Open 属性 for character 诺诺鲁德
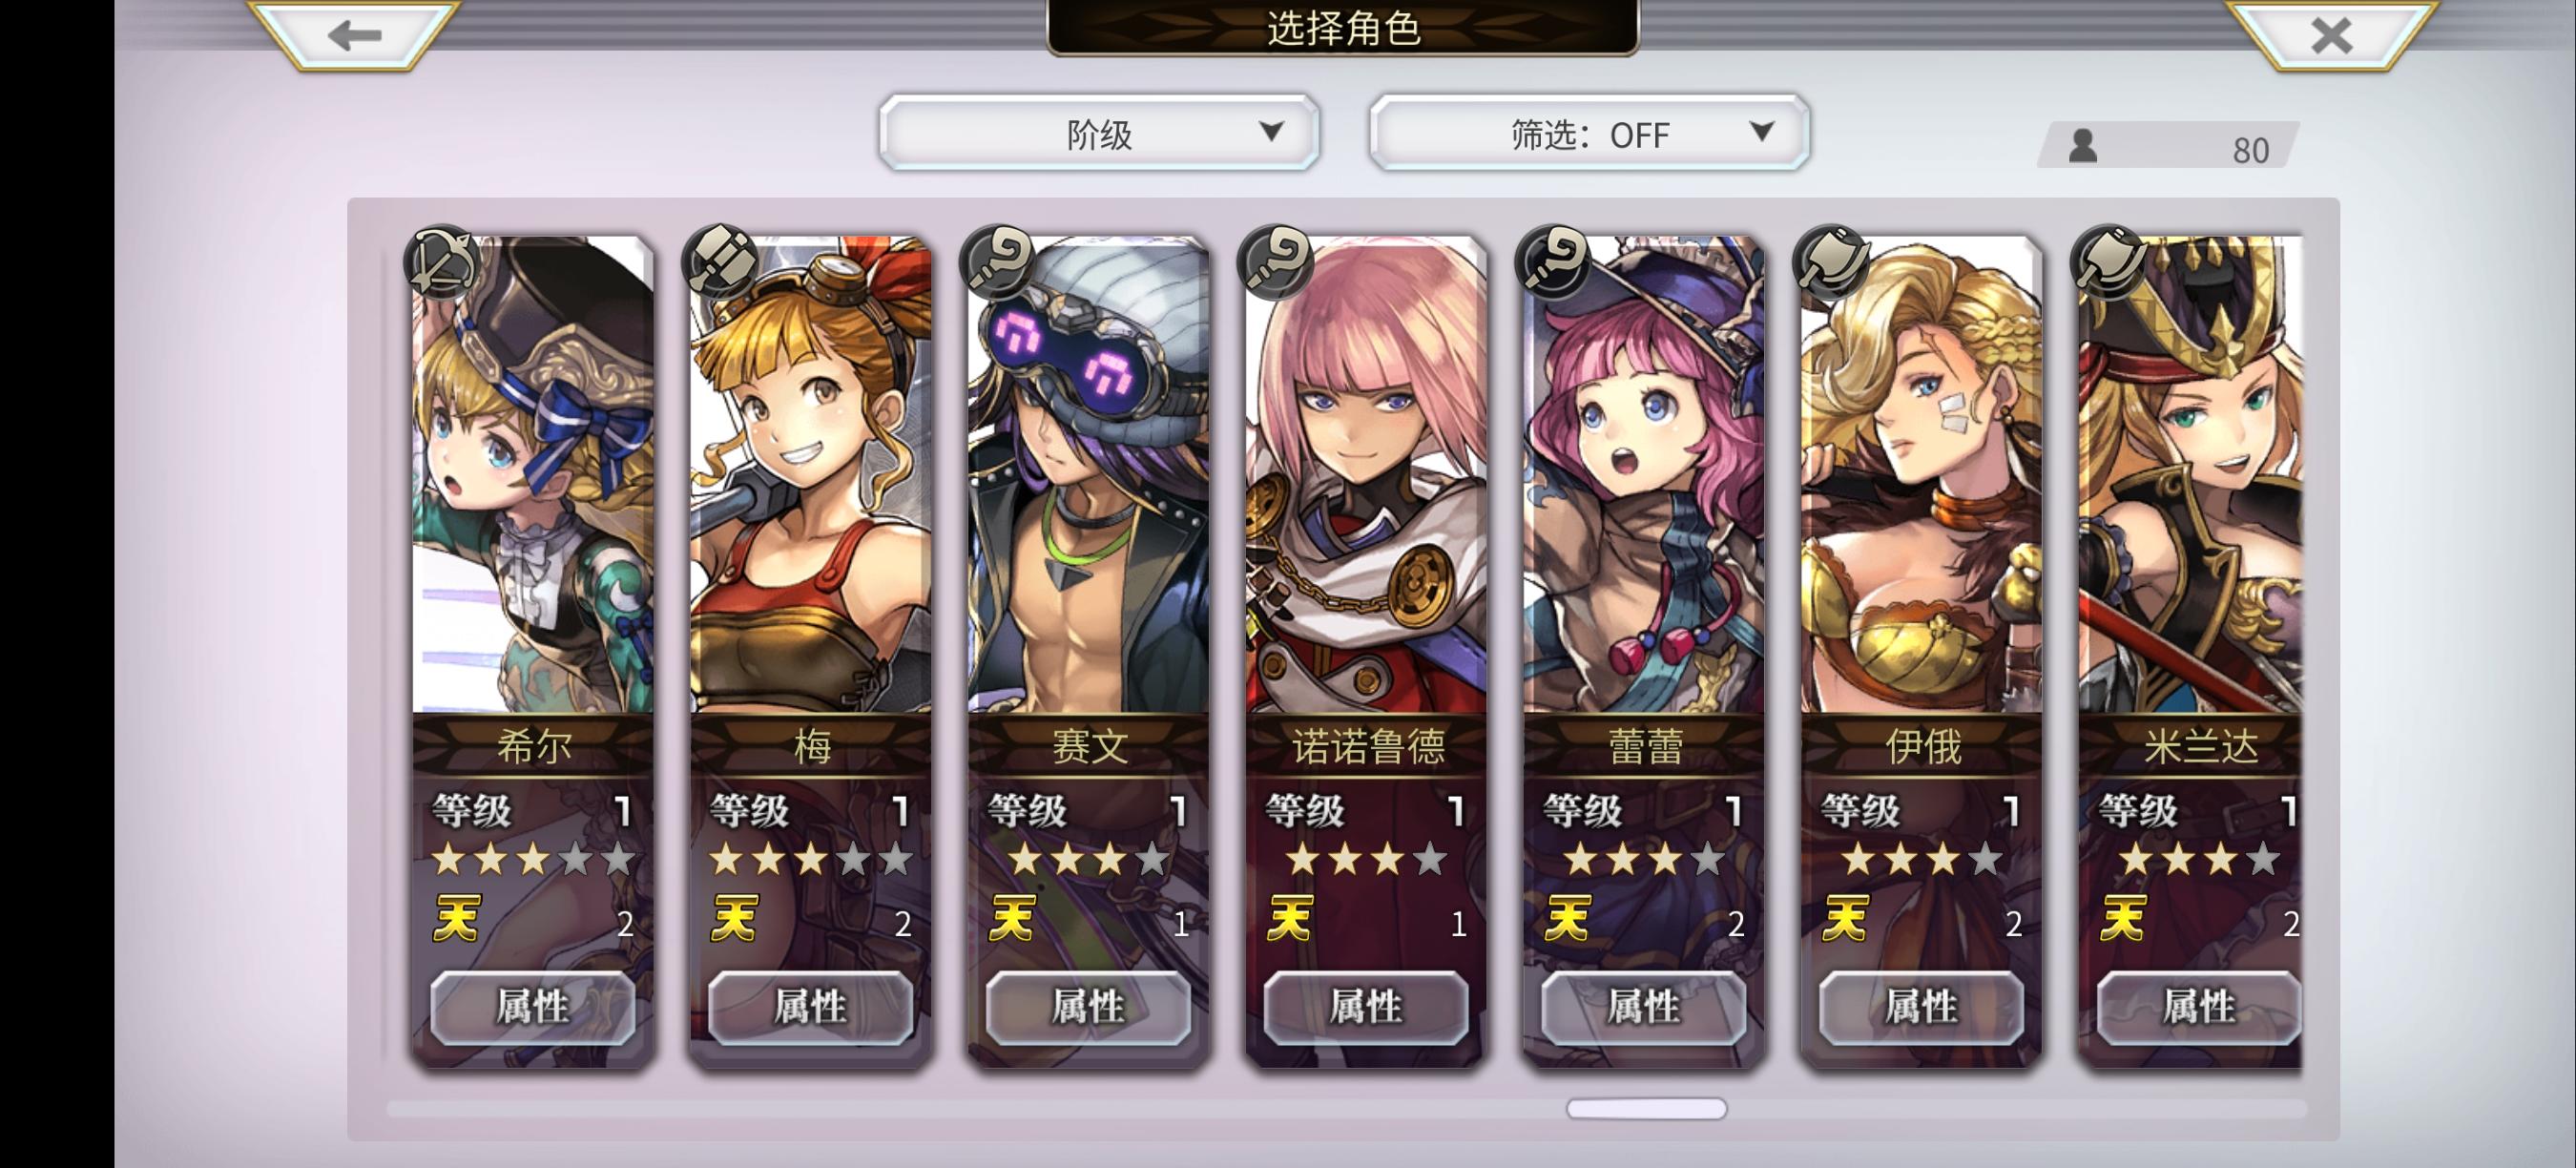The height and width of the screenshot is (1168, 2576). (1366, 1007)
